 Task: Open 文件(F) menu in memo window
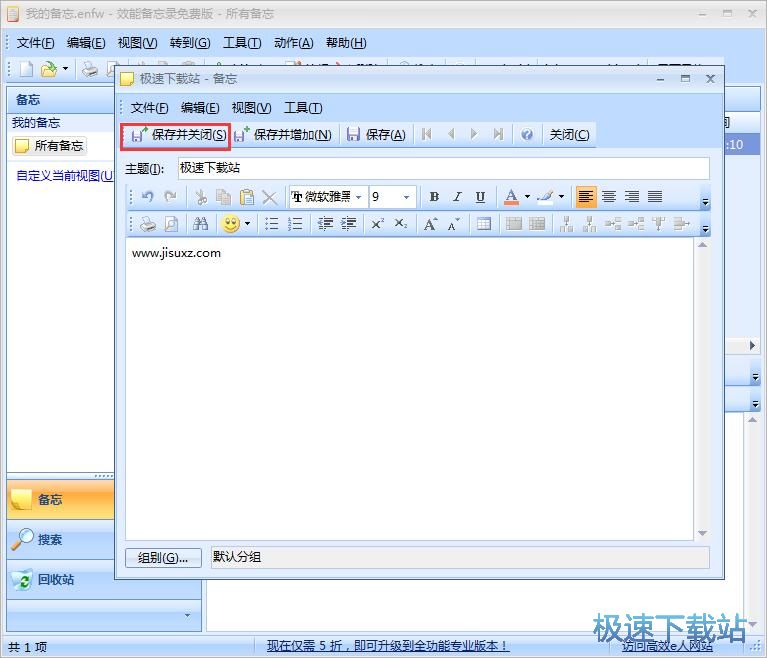pos(149,108)
